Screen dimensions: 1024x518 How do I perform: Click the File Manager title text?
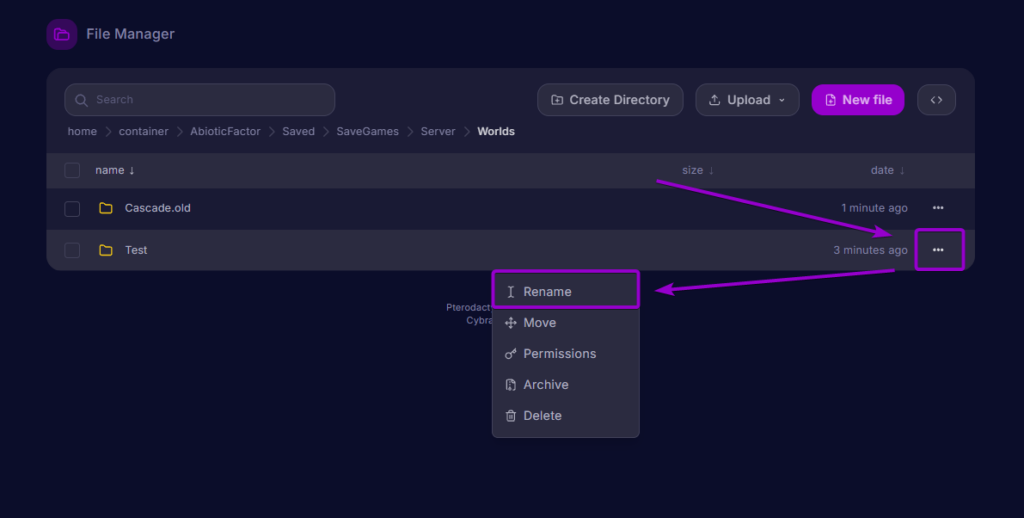click(130, 34)
